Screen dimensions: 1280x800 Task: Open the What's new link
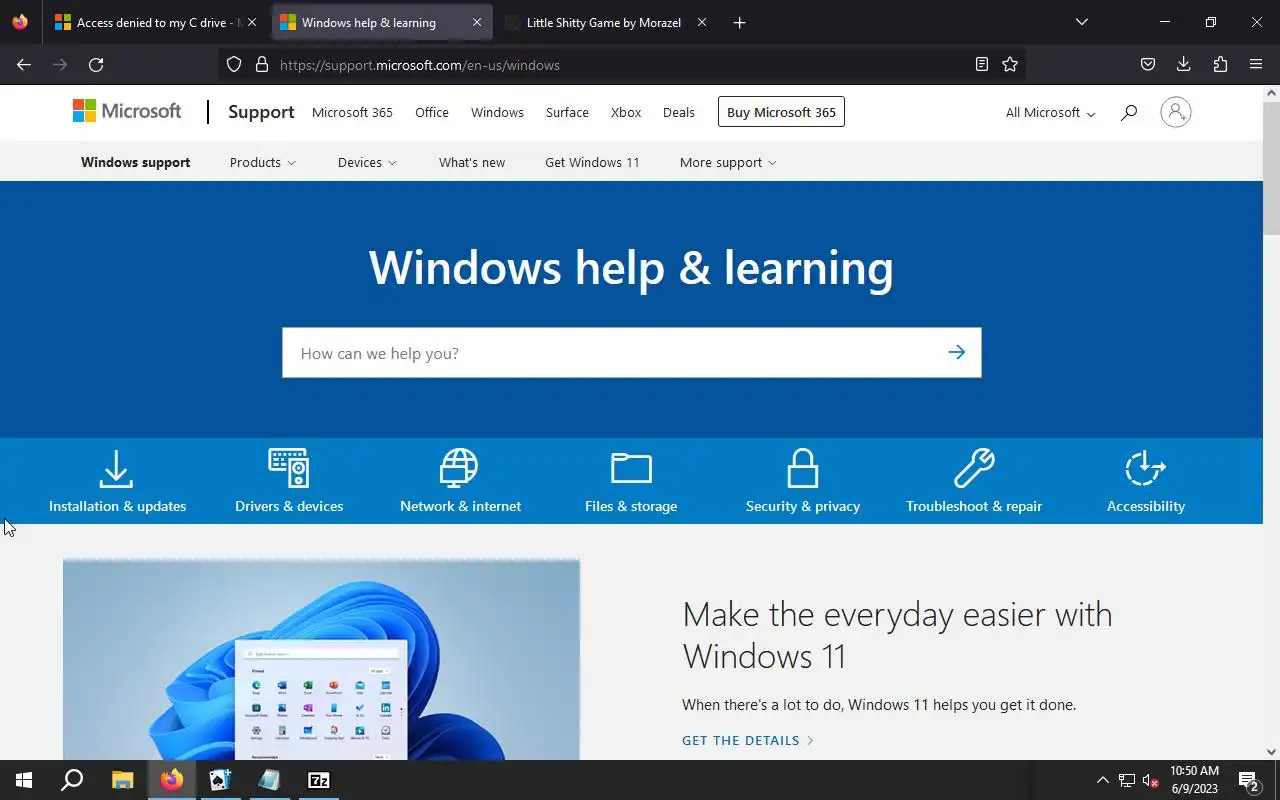point(472,162)
